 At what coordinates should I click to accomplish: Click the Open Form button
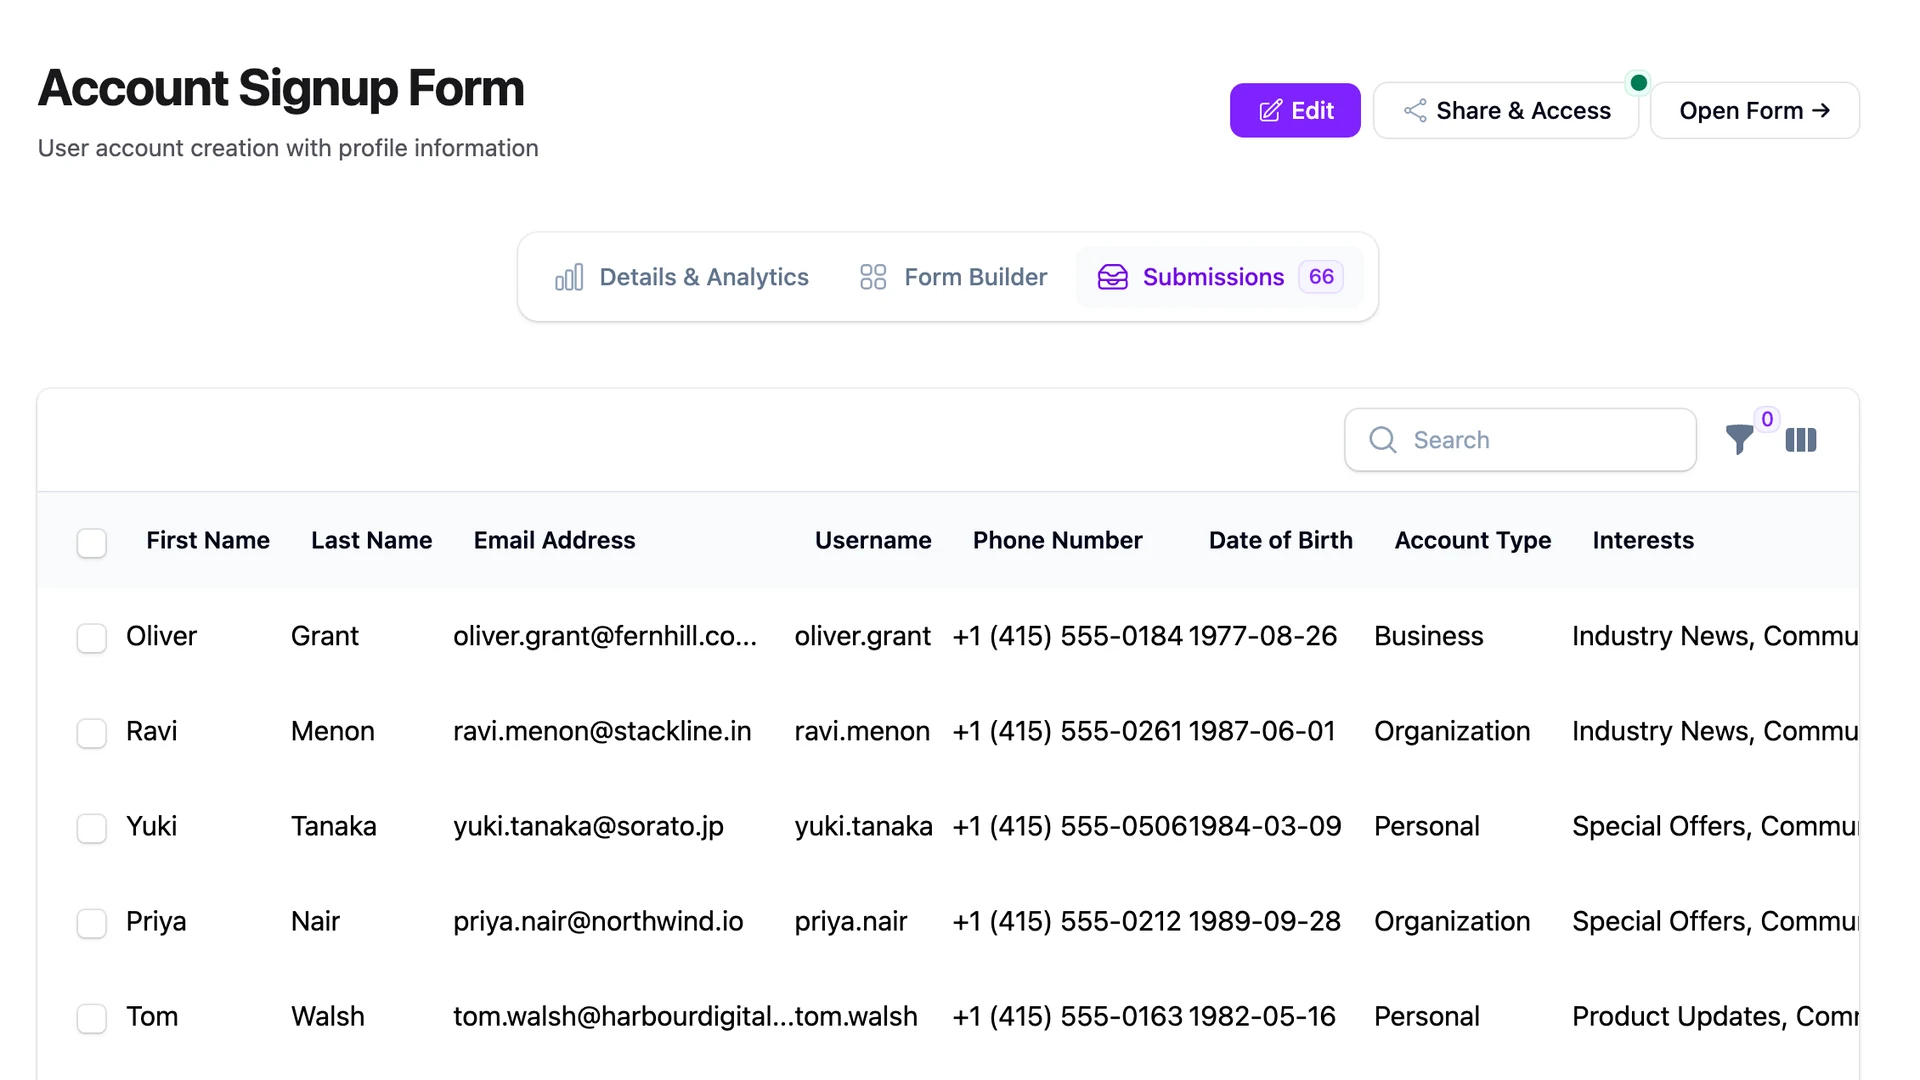pyautogui.click(x=1754, y=110)
